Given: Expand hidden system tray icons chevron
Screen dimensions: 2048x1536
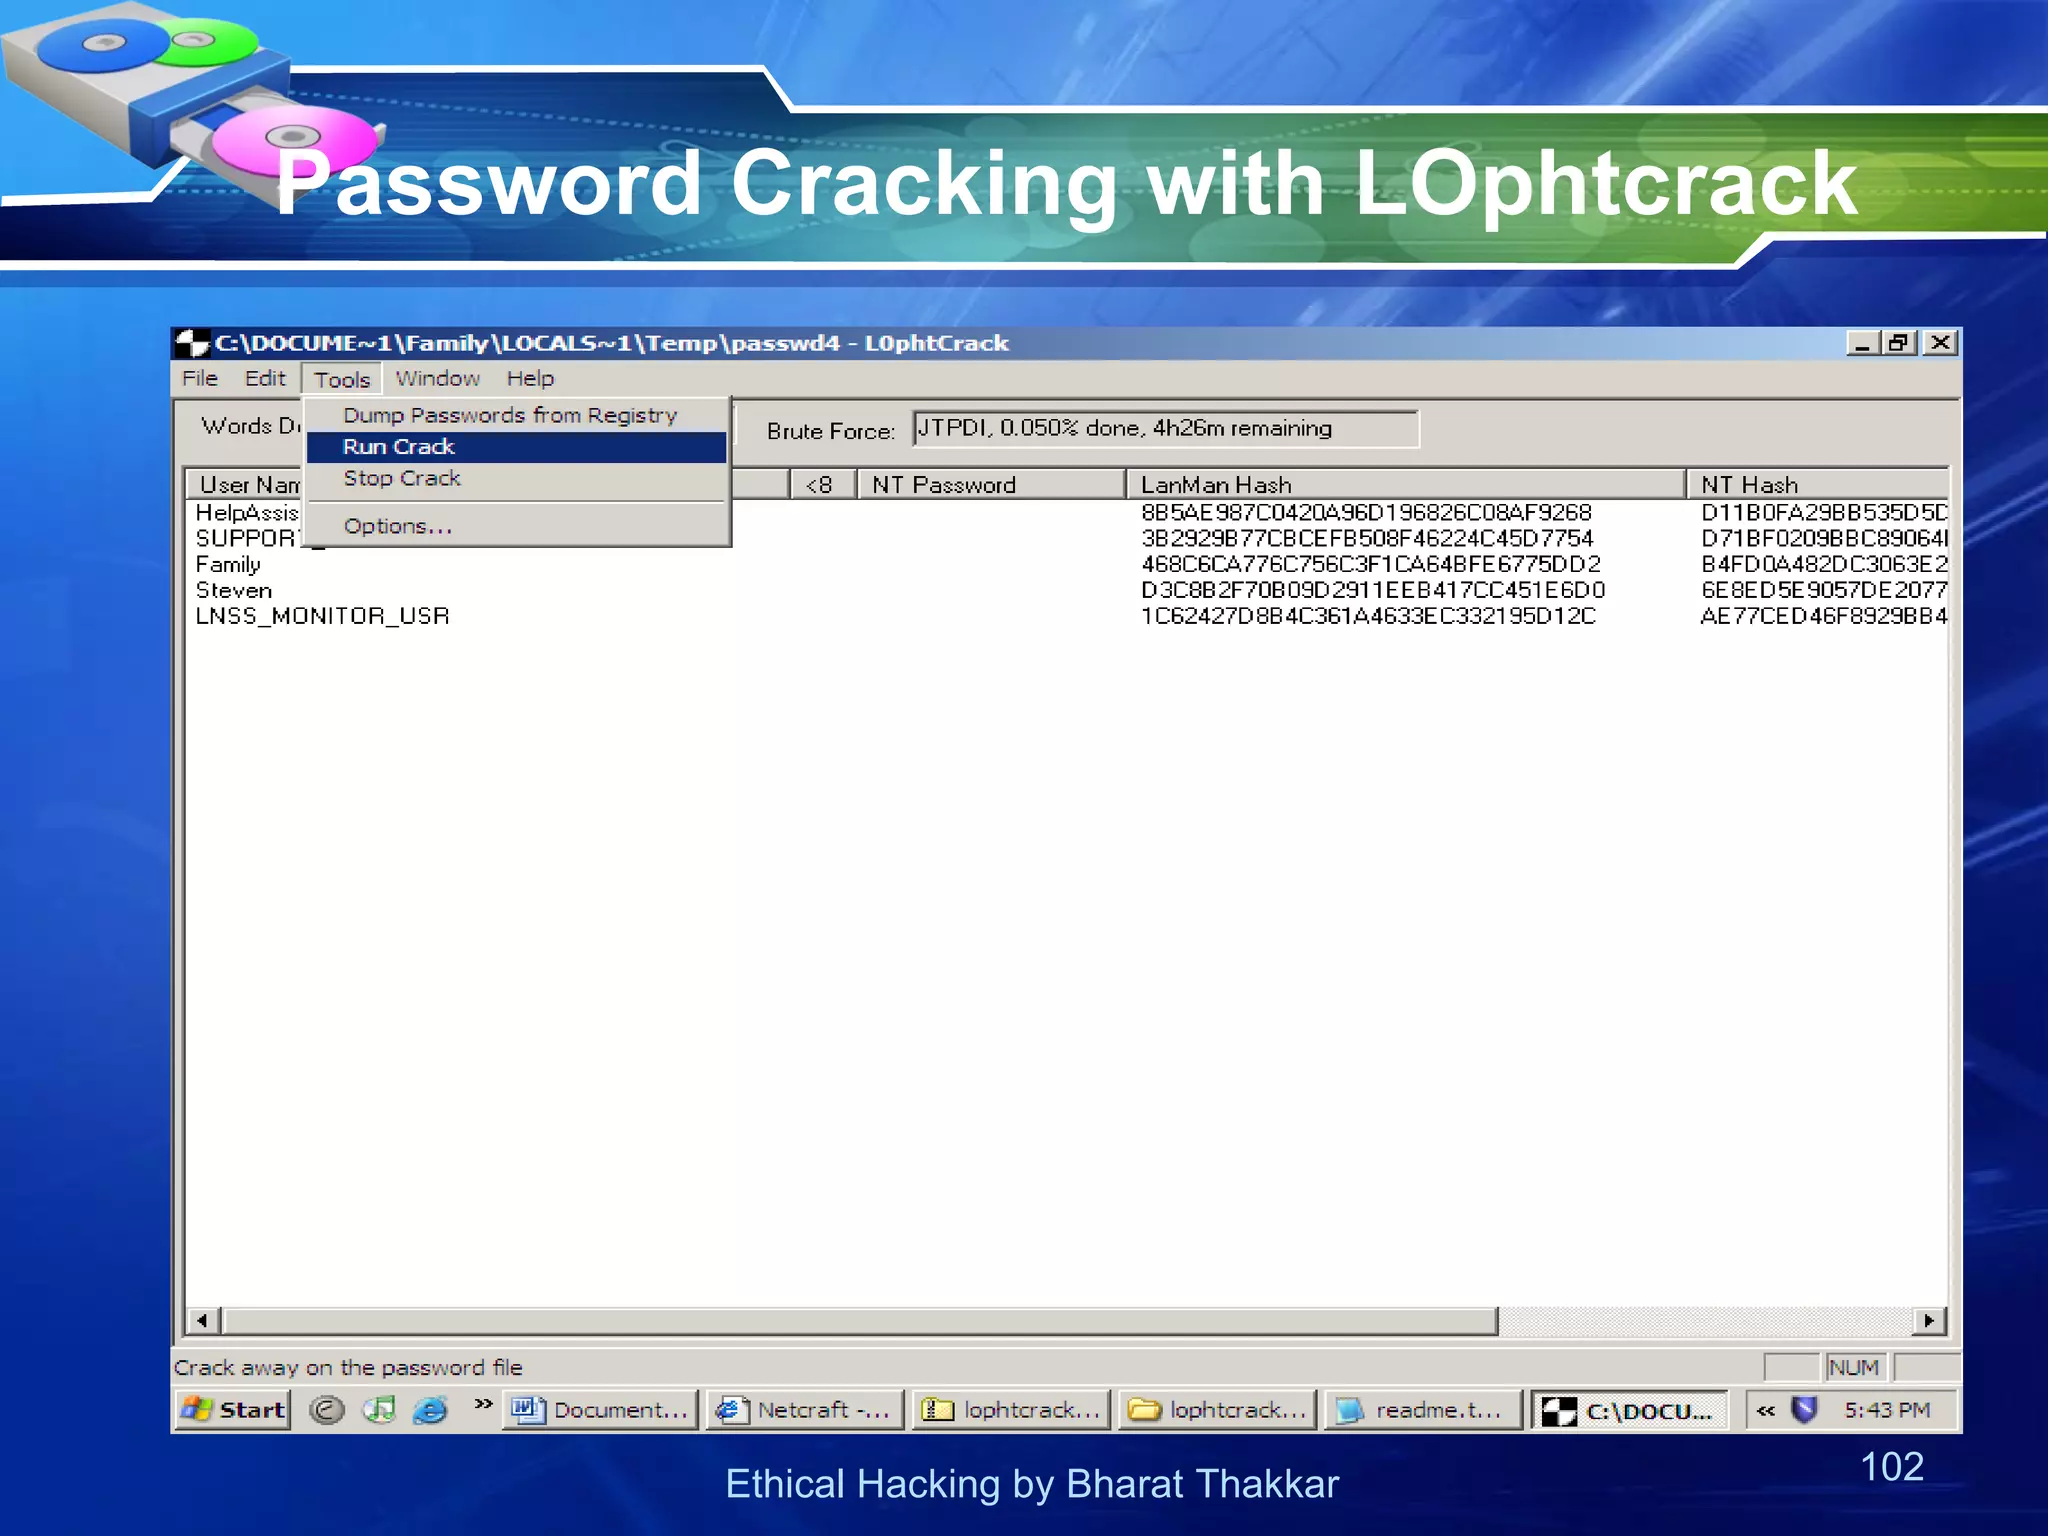Looking at the screenshot, I should click(1766, 1410).
